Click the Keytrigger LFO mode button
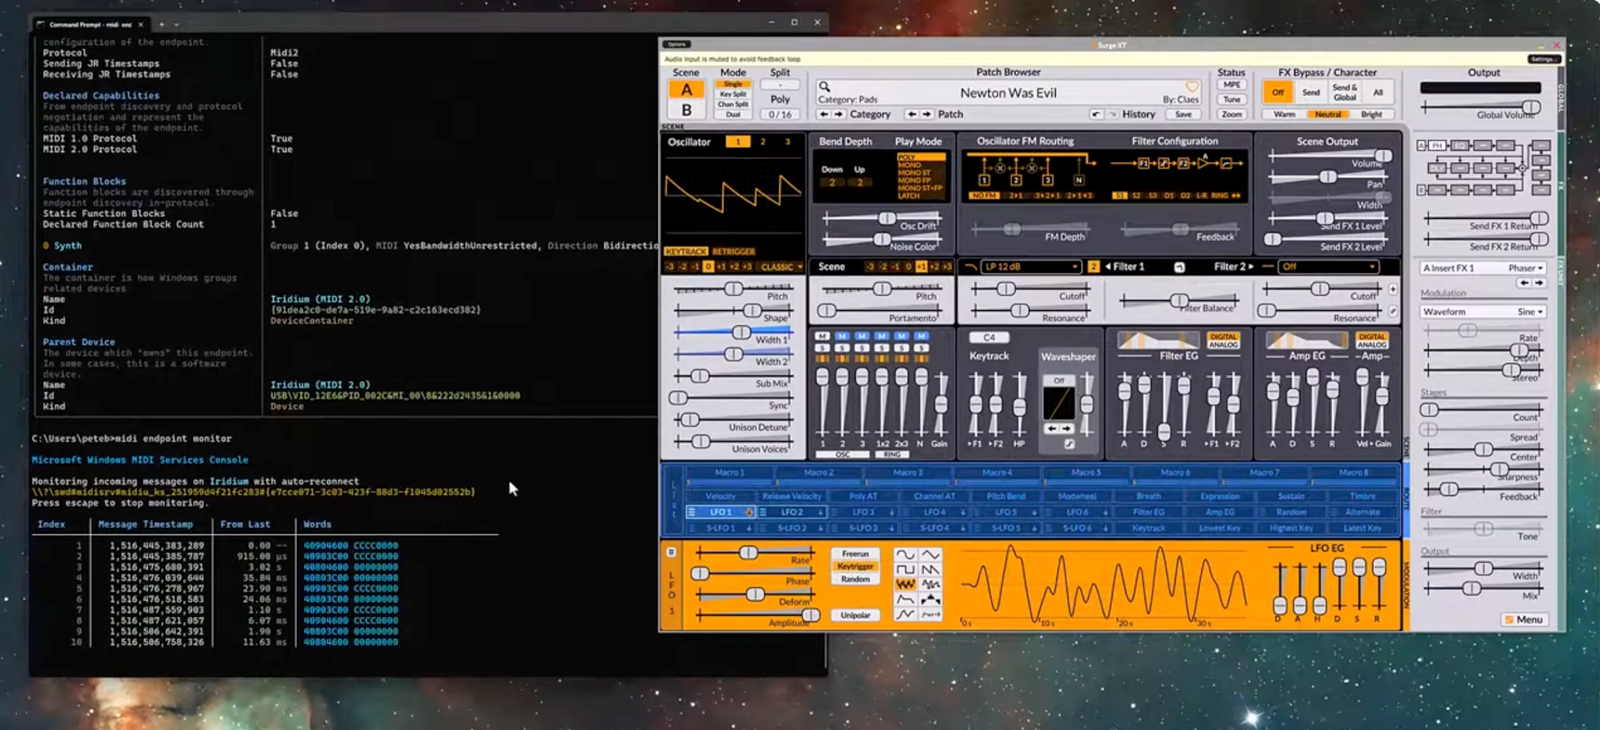 point(855,566)
